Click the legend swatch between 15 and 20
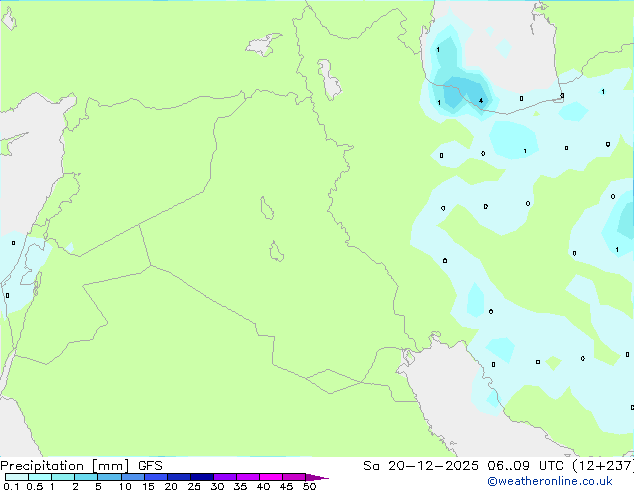 [156, 477]
